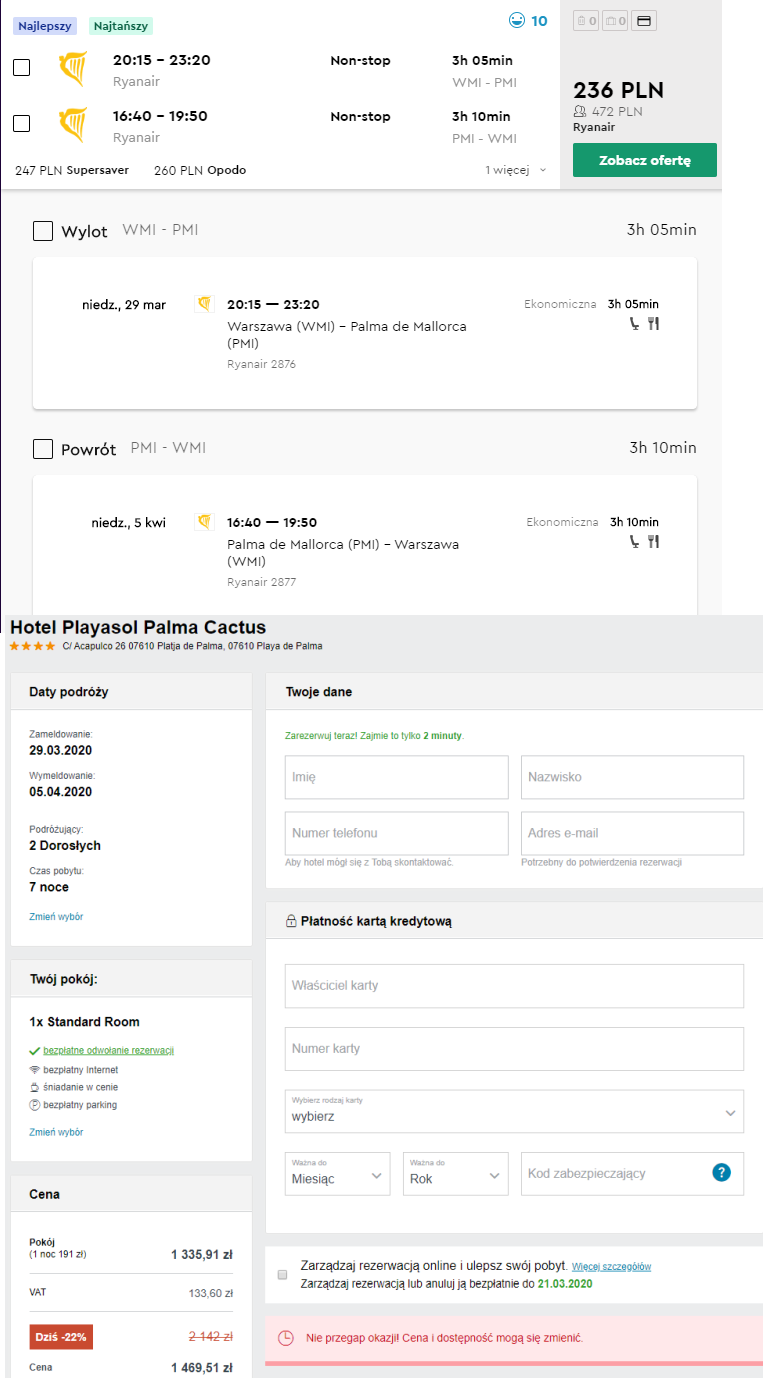Focus the Imię input field

point(397,777)
